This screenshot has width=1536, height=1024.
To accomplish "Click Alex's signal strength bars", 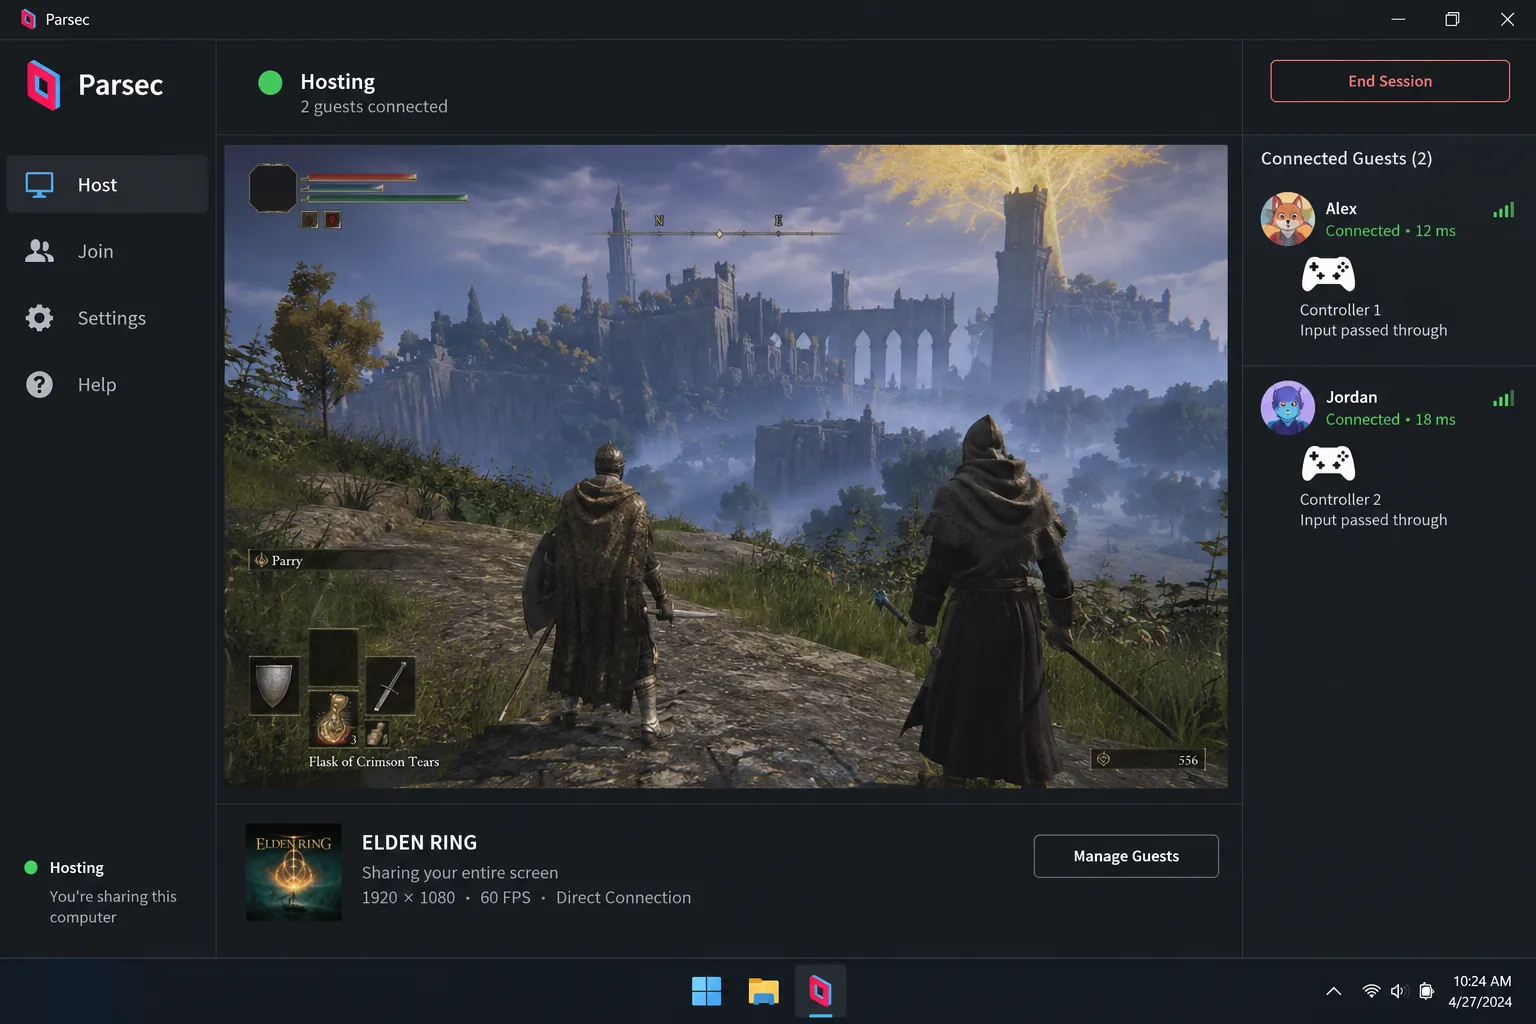I will pos(1503,210).
